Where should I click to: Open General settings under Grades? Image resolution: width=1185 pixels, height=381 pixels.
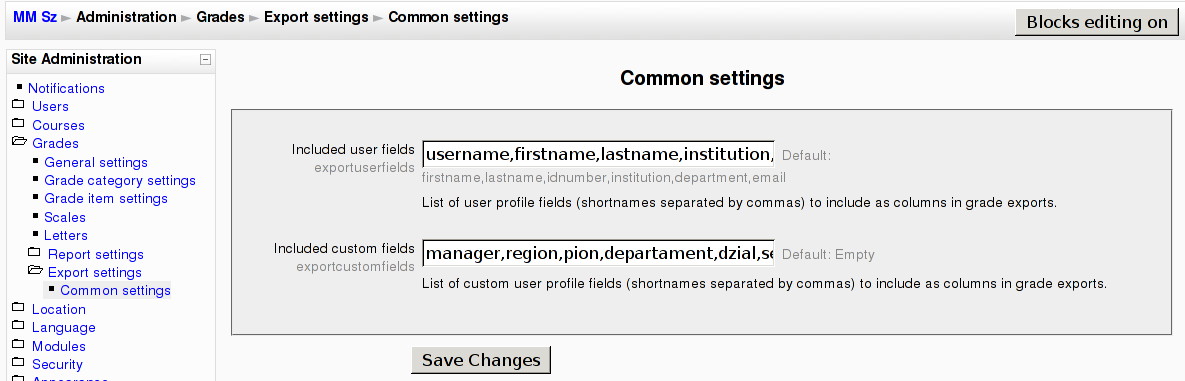(96, 163)
